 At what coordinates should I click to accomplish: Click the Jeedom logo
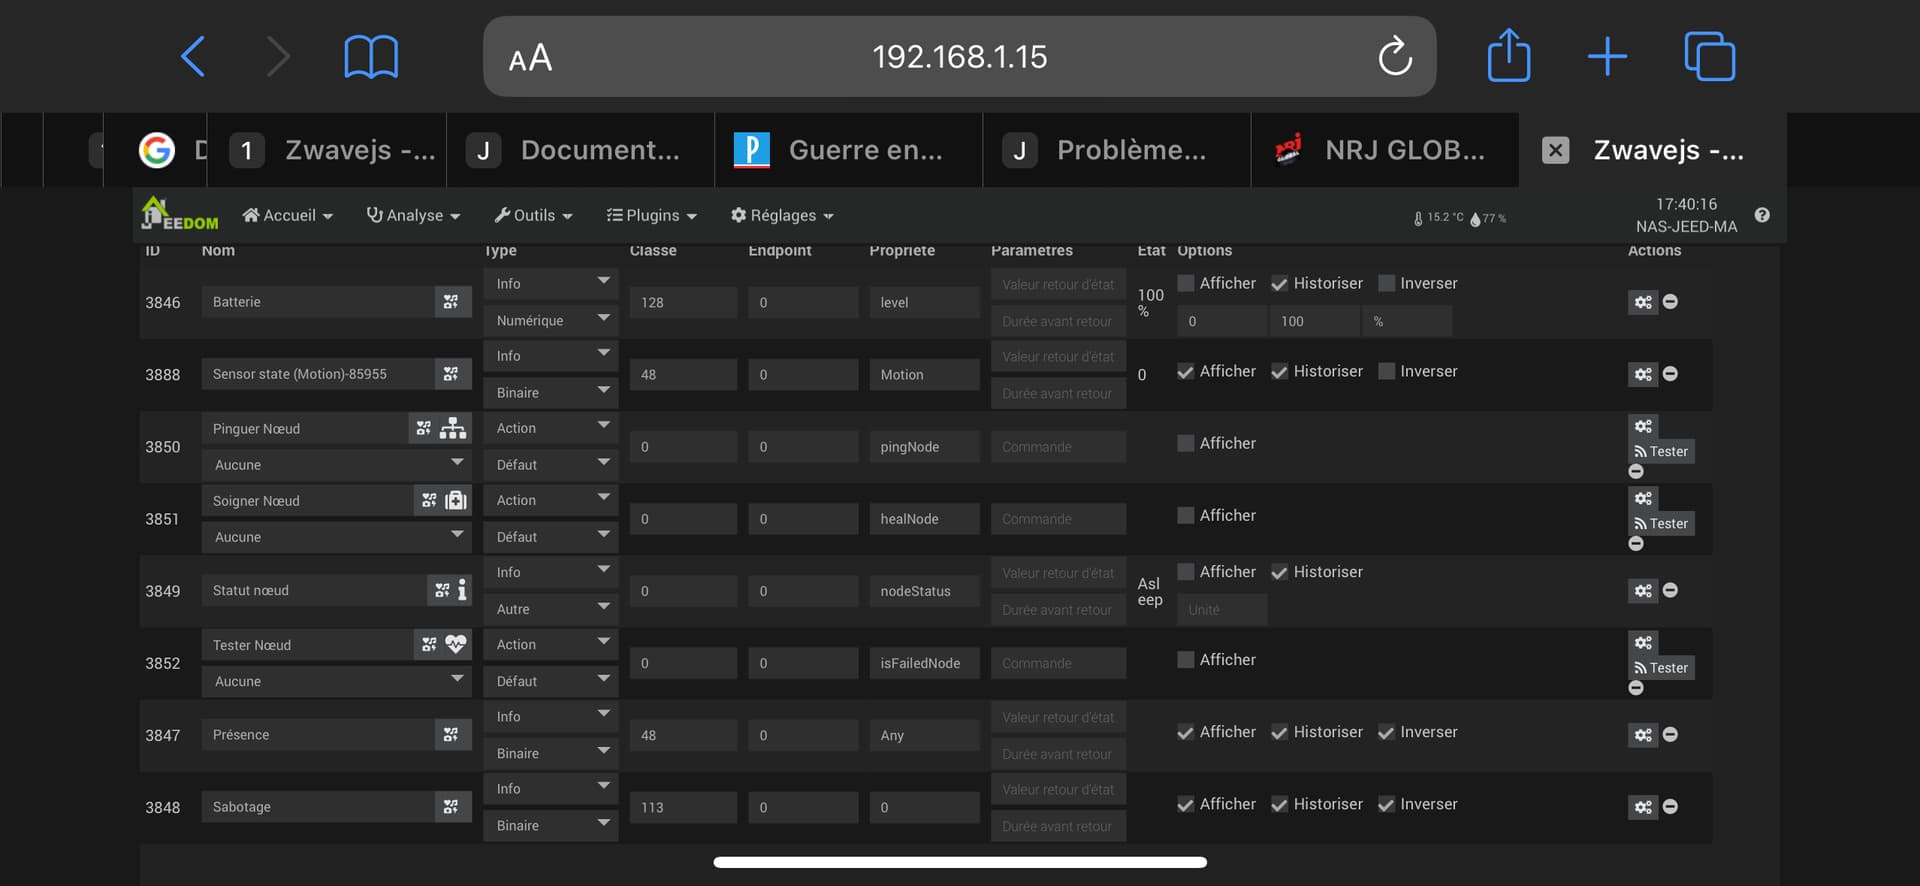tap(180, 213)
